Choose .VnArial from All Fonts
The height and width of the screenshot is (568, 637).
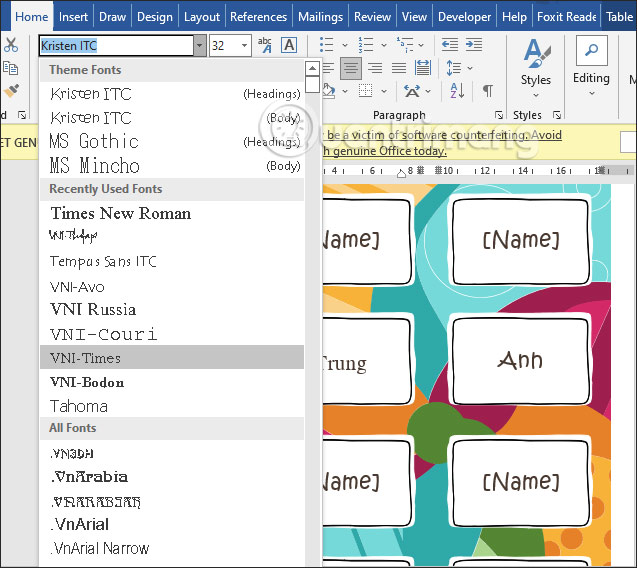click(172, 524)
